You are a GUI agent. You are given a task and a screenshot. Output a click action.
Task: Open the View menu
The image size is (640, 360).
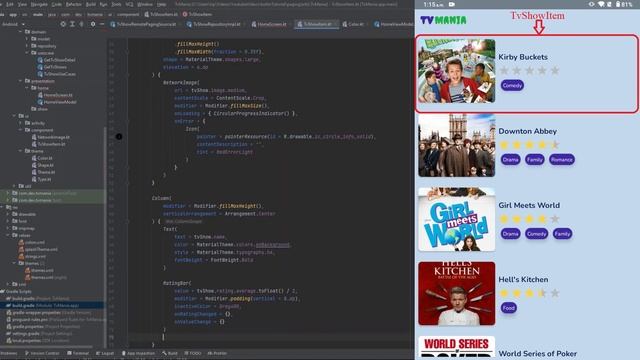(22, 4)
